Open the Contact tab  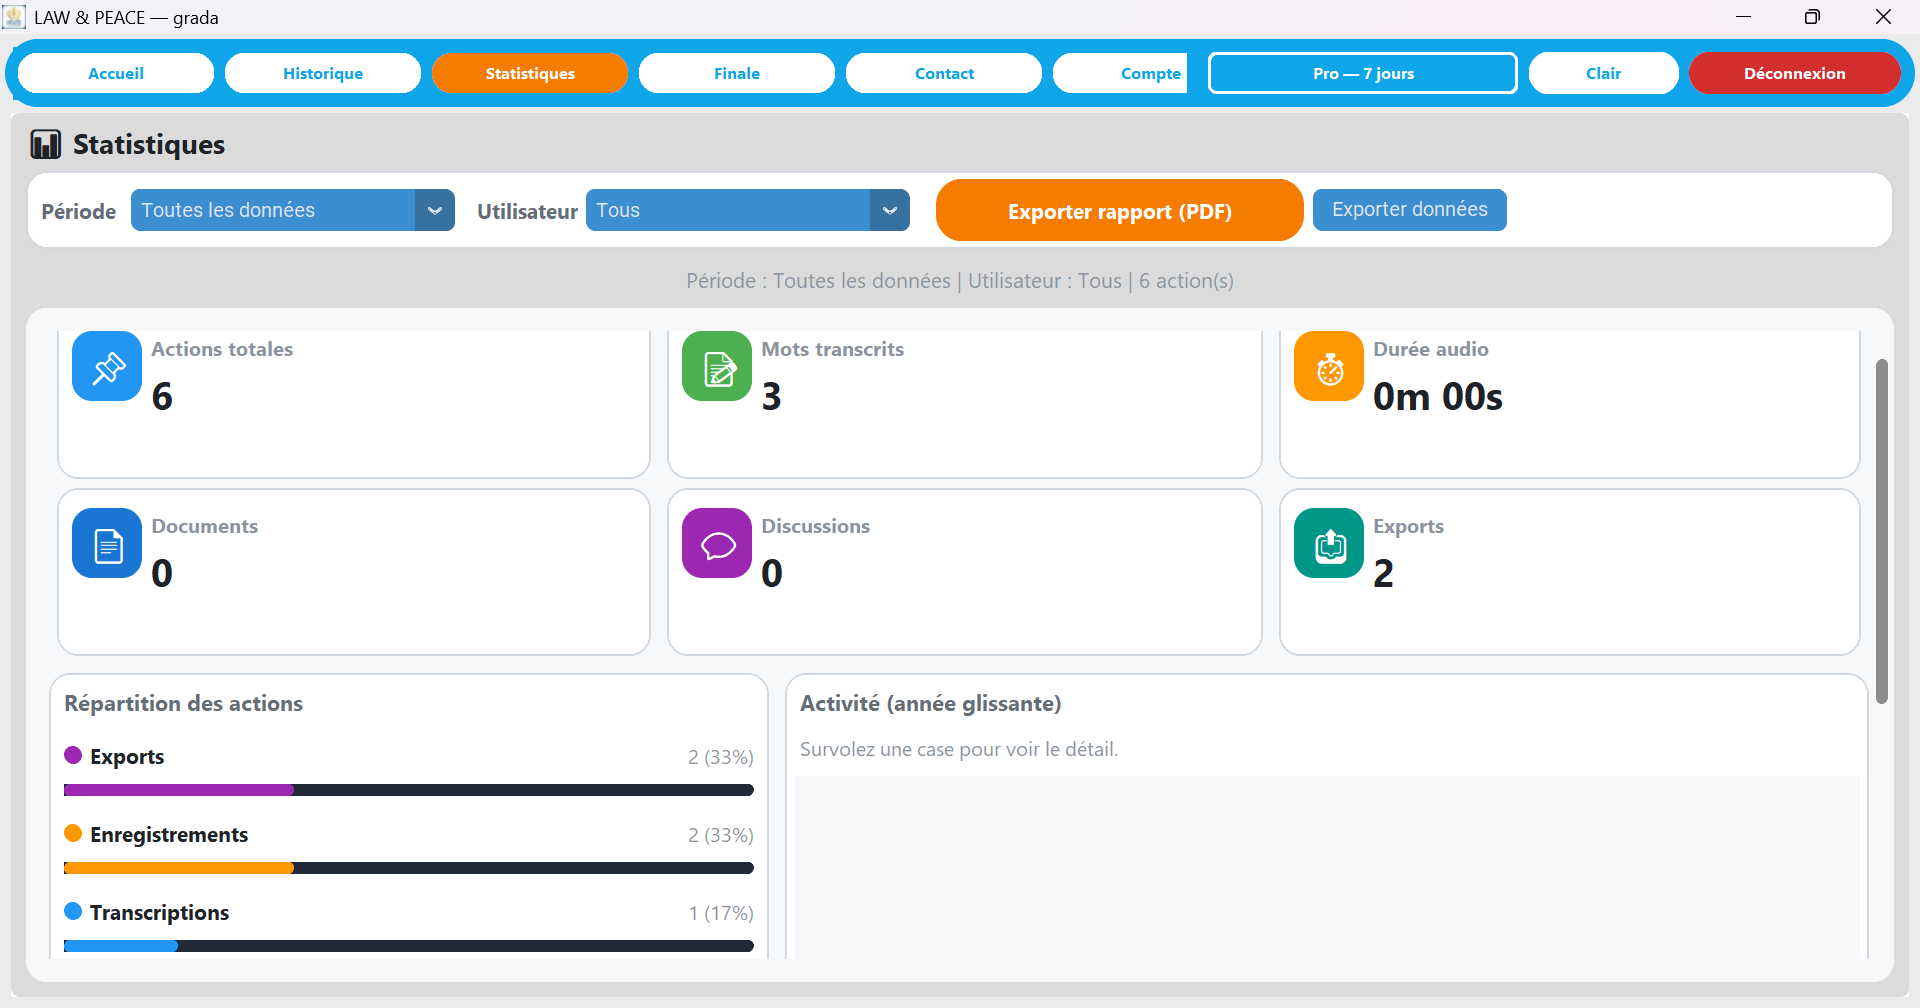tap(944, 73)
